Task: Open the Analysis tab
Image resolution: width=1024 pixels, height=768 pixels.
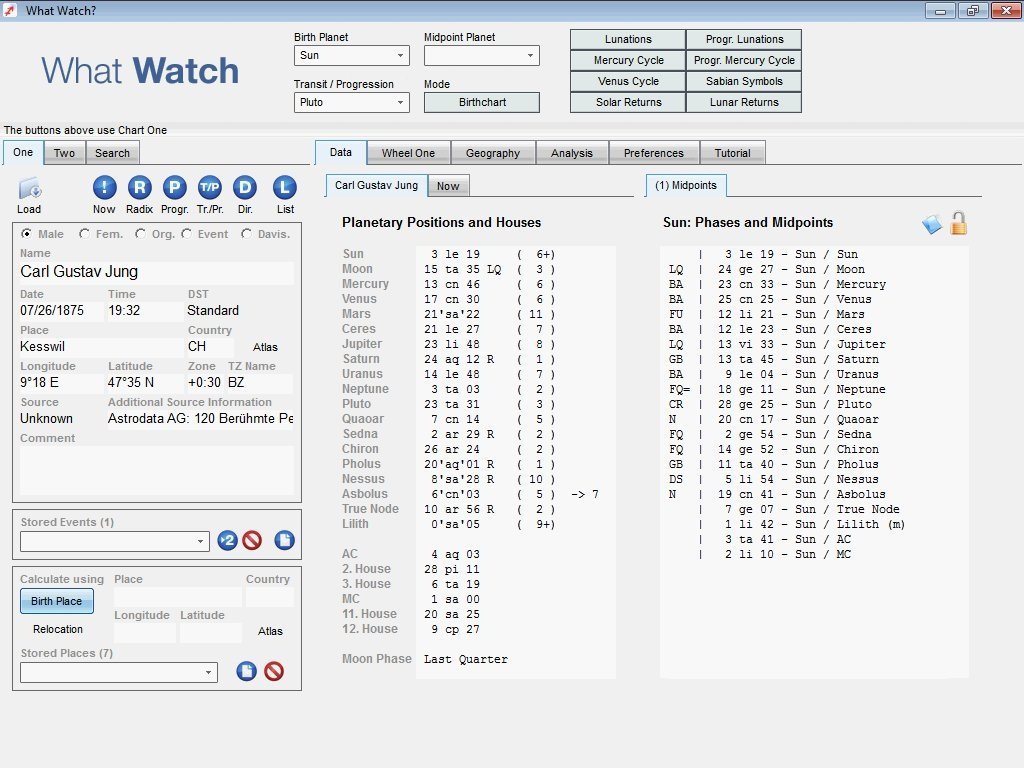Action: 571,153
